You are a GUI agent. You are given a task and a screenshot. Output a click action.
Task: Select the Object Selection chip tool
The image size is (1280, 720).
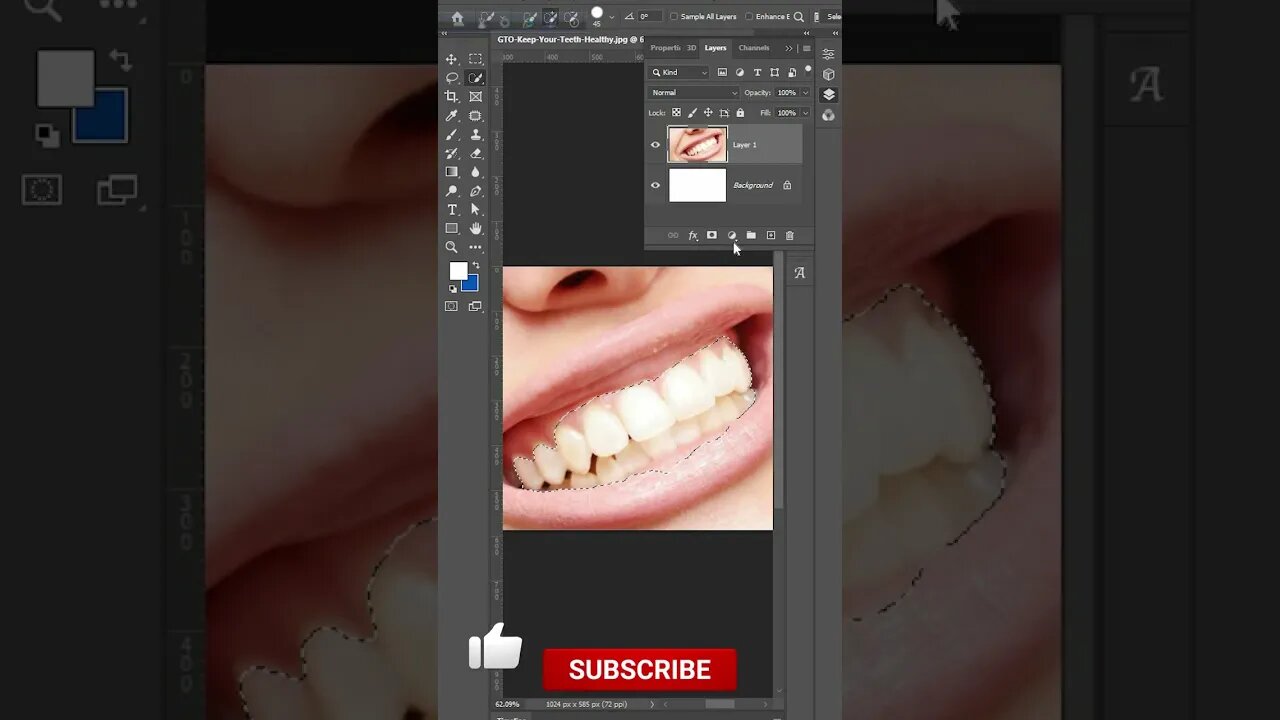pos(476,116)
